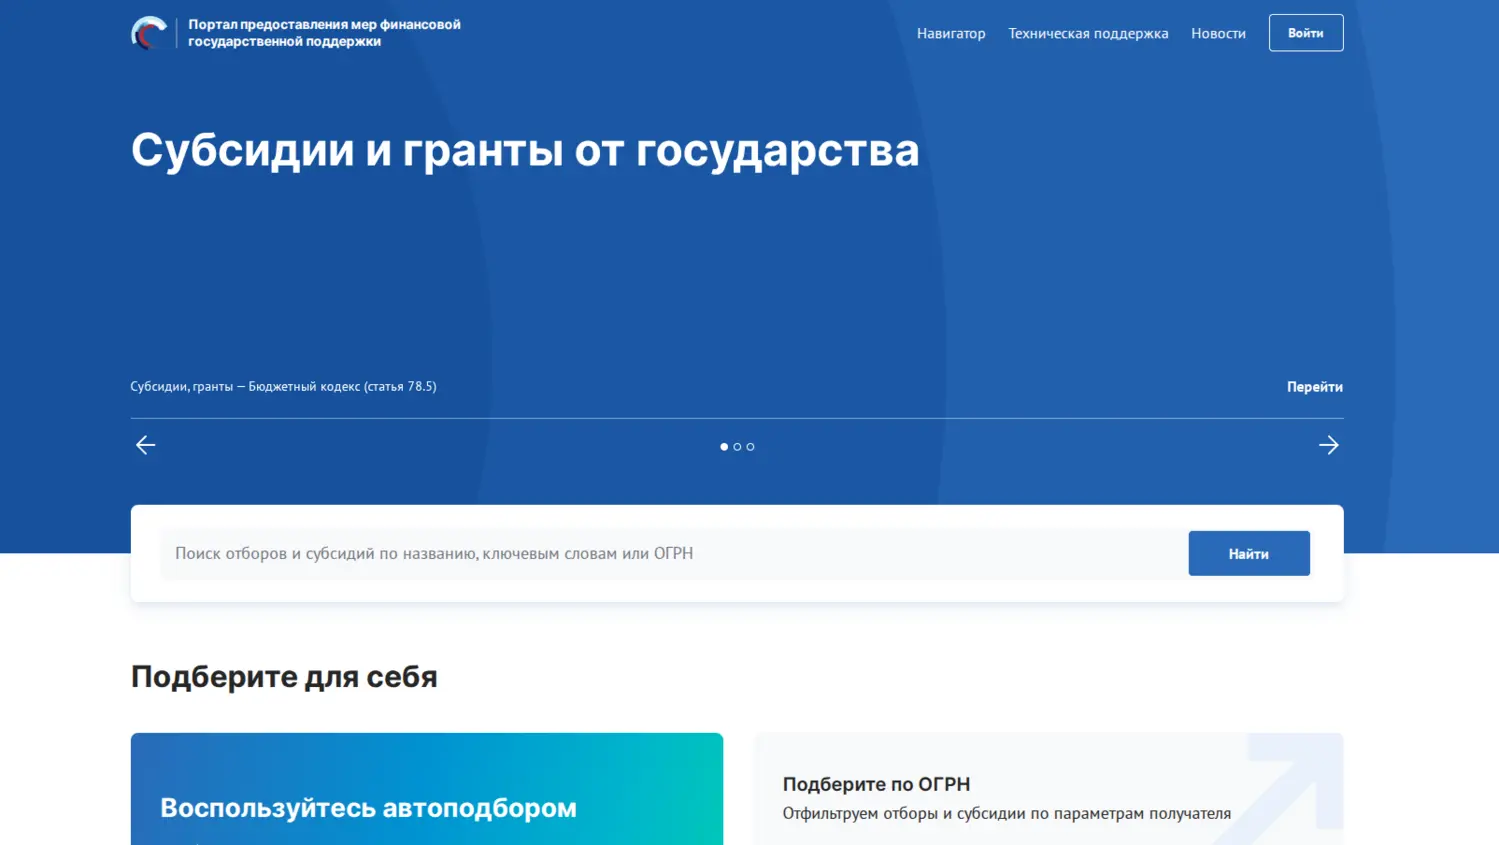Open the Подберите по ОГРН card title
This screenshot has height=845, width=1499.
pos(876,784)
